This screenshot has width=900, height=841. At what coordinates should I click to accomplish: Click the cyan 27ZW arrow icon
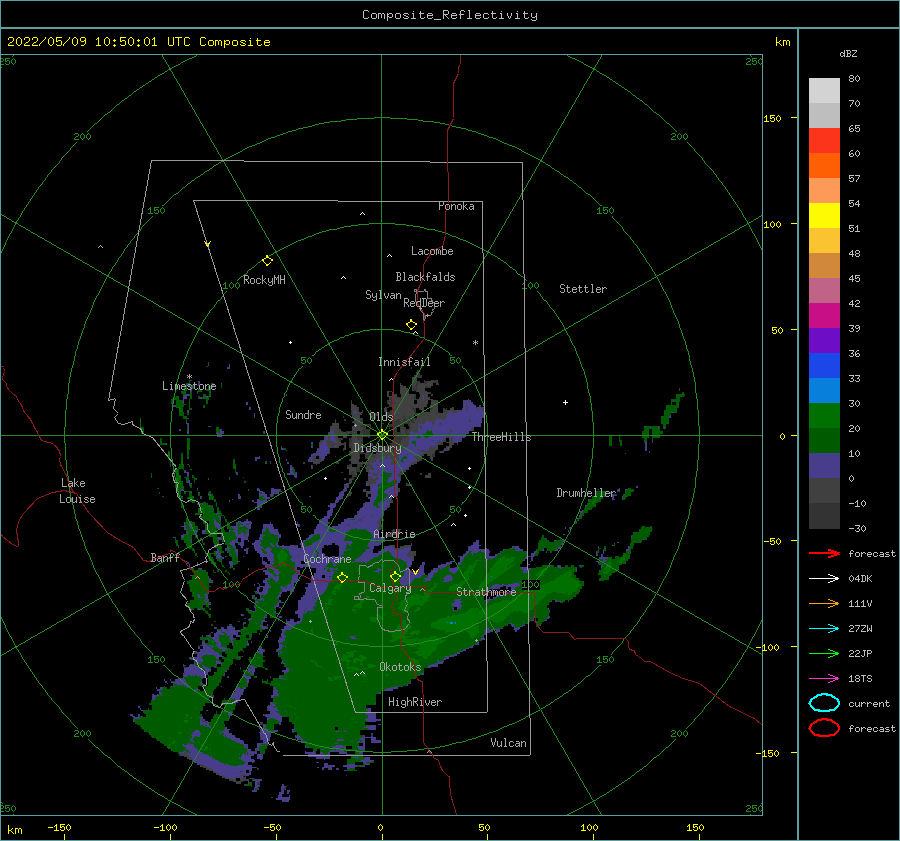(824, 629)
